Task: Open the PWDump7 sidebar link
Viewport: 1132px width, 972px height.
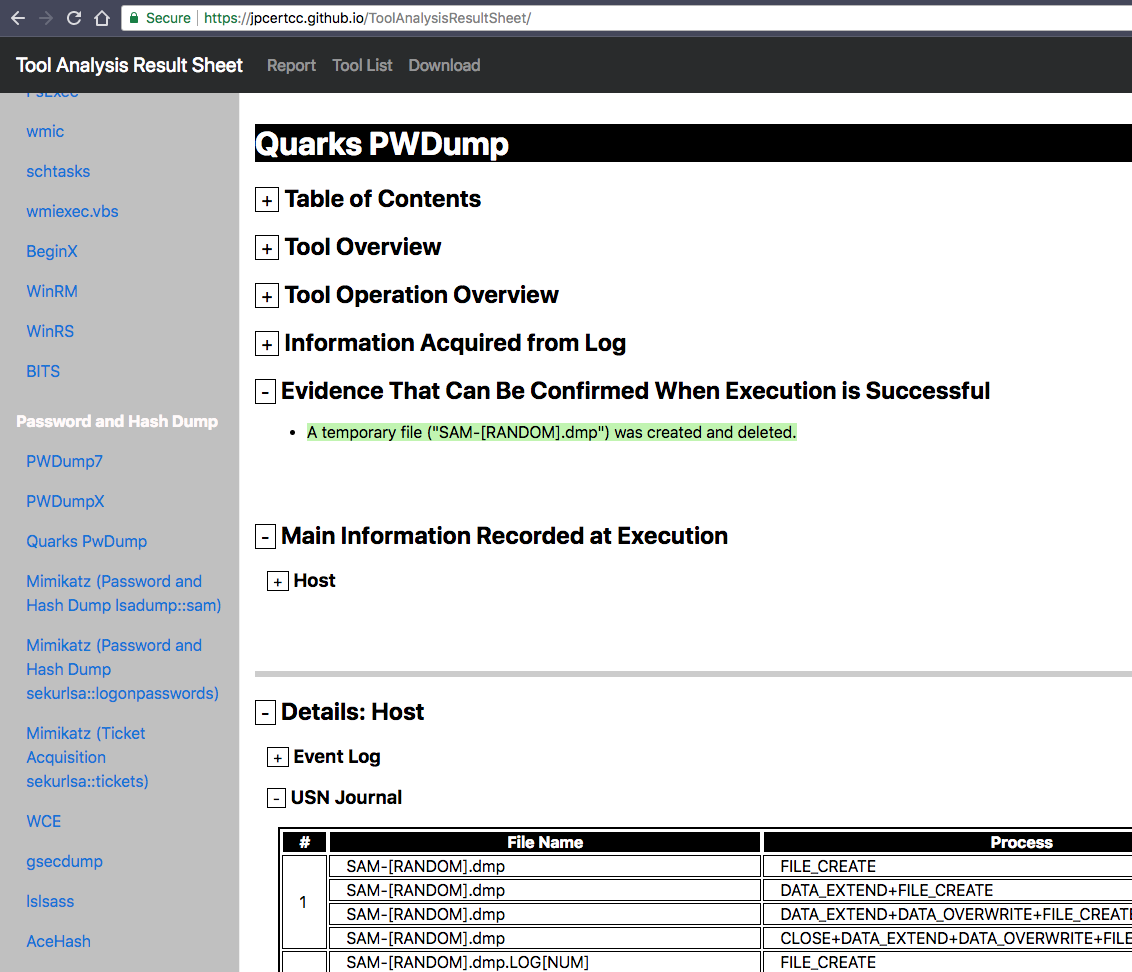Action: (64, 461)
